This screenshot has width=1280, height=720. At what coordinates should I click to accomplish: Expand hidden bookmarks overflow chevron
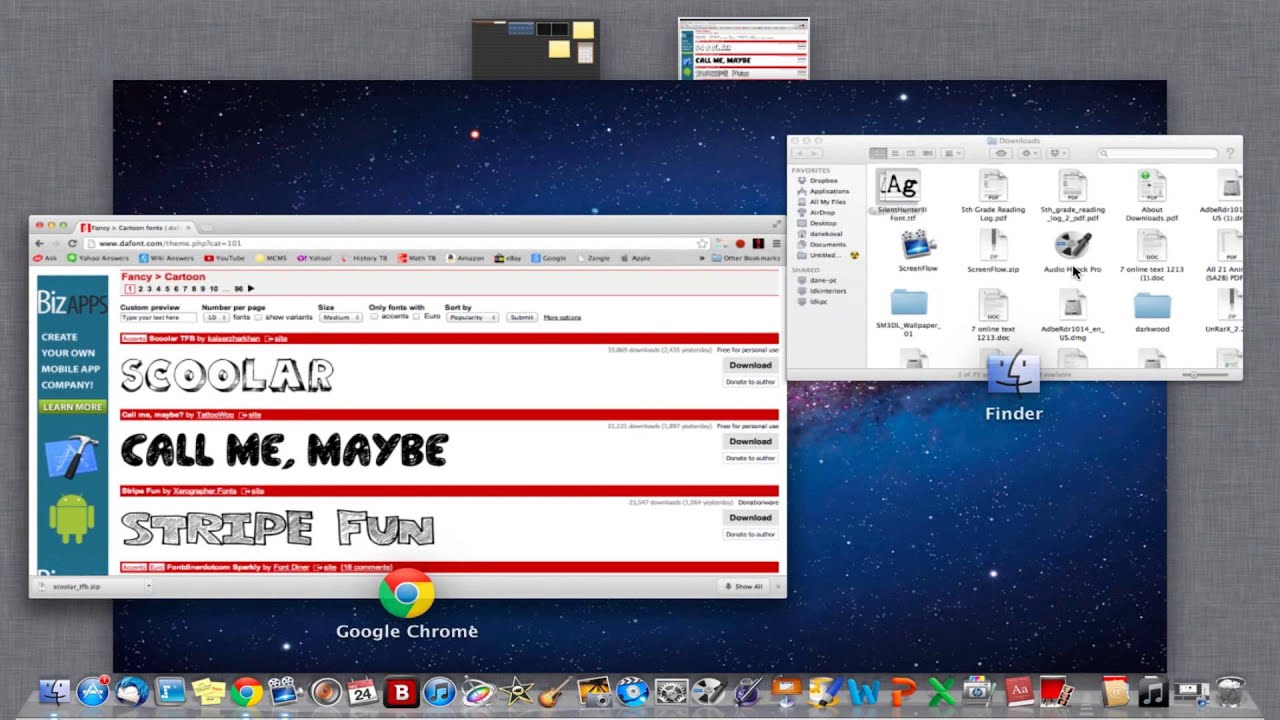click(x=703, y=258)
